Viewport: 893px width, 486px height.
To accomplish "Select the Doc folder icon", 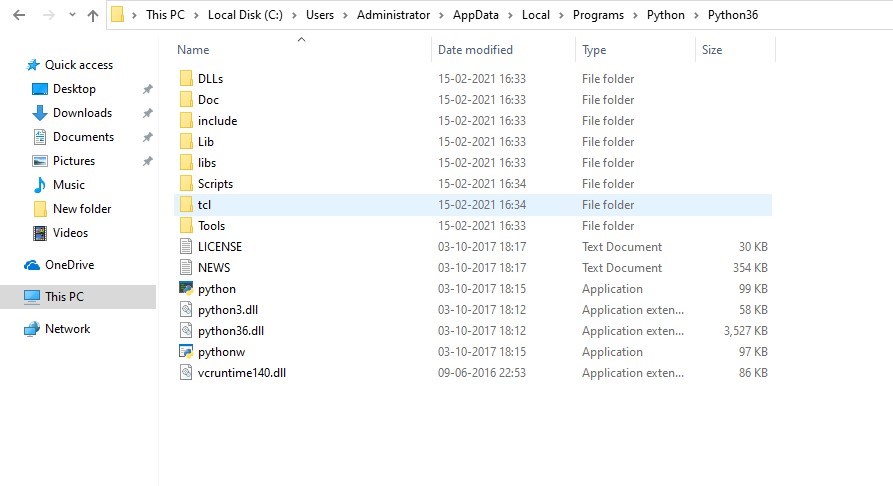I will 186,99.
